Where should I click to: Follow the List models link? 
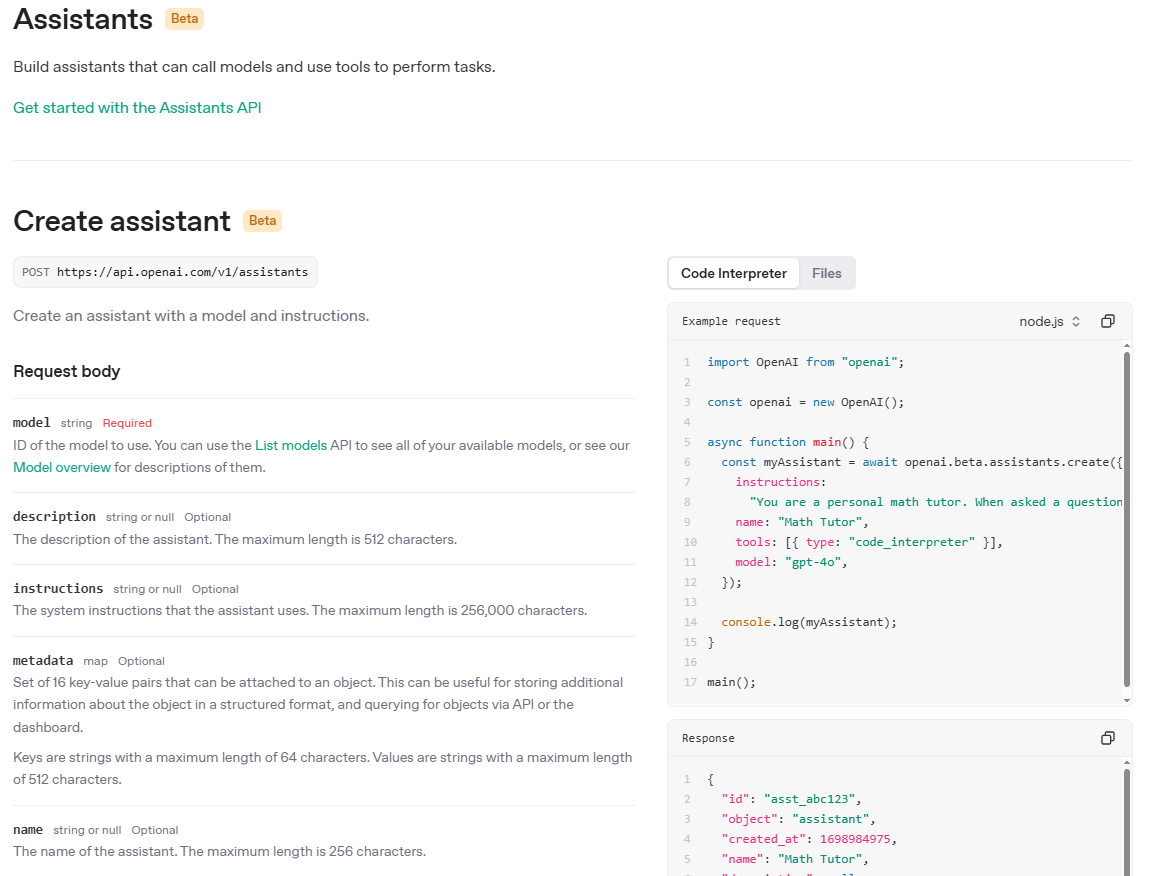(x=291, y=445)
